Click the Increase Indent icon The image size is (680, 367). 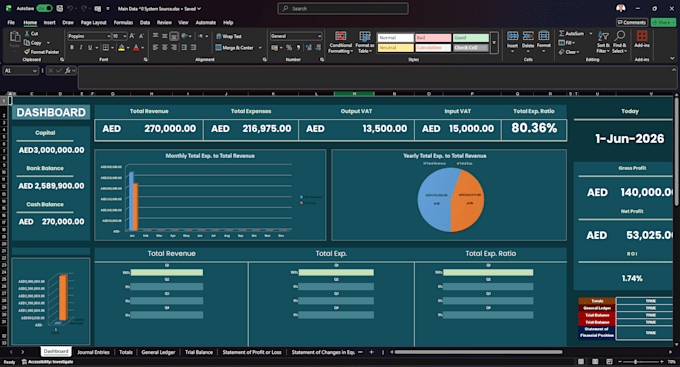tap(193, 48)
